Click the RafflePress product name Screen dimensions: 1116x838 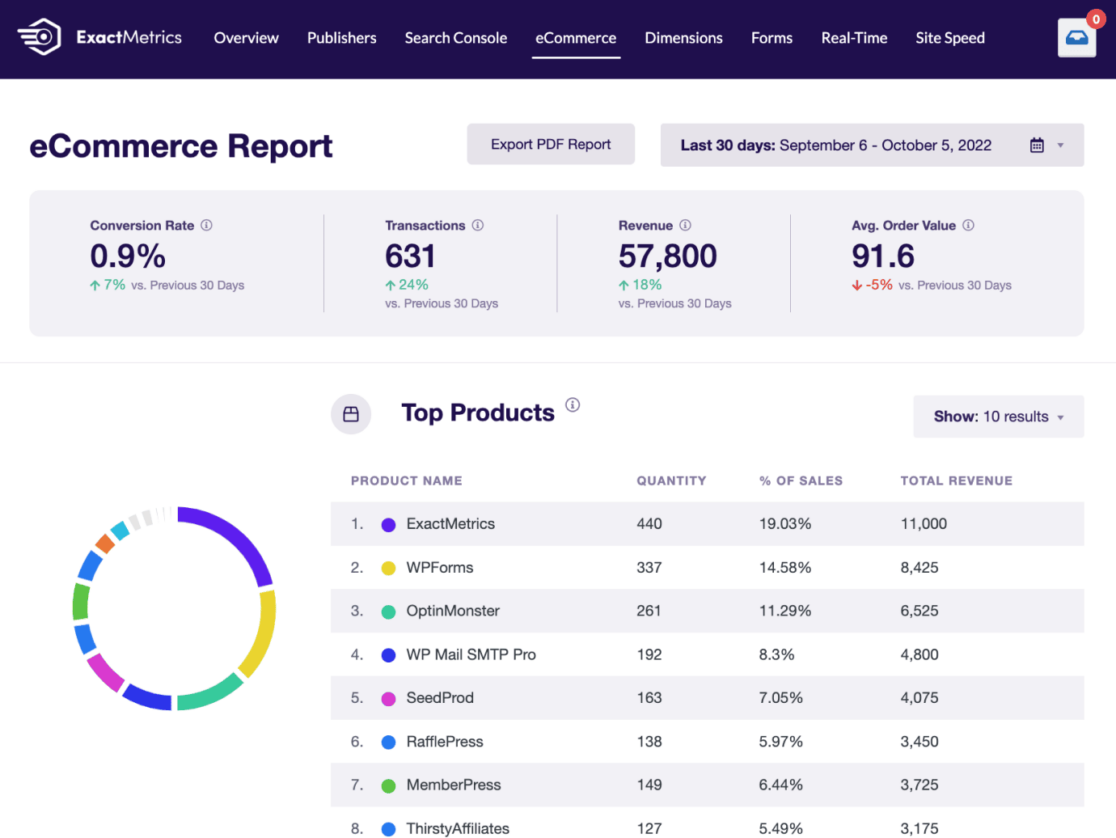coord(445,742)
